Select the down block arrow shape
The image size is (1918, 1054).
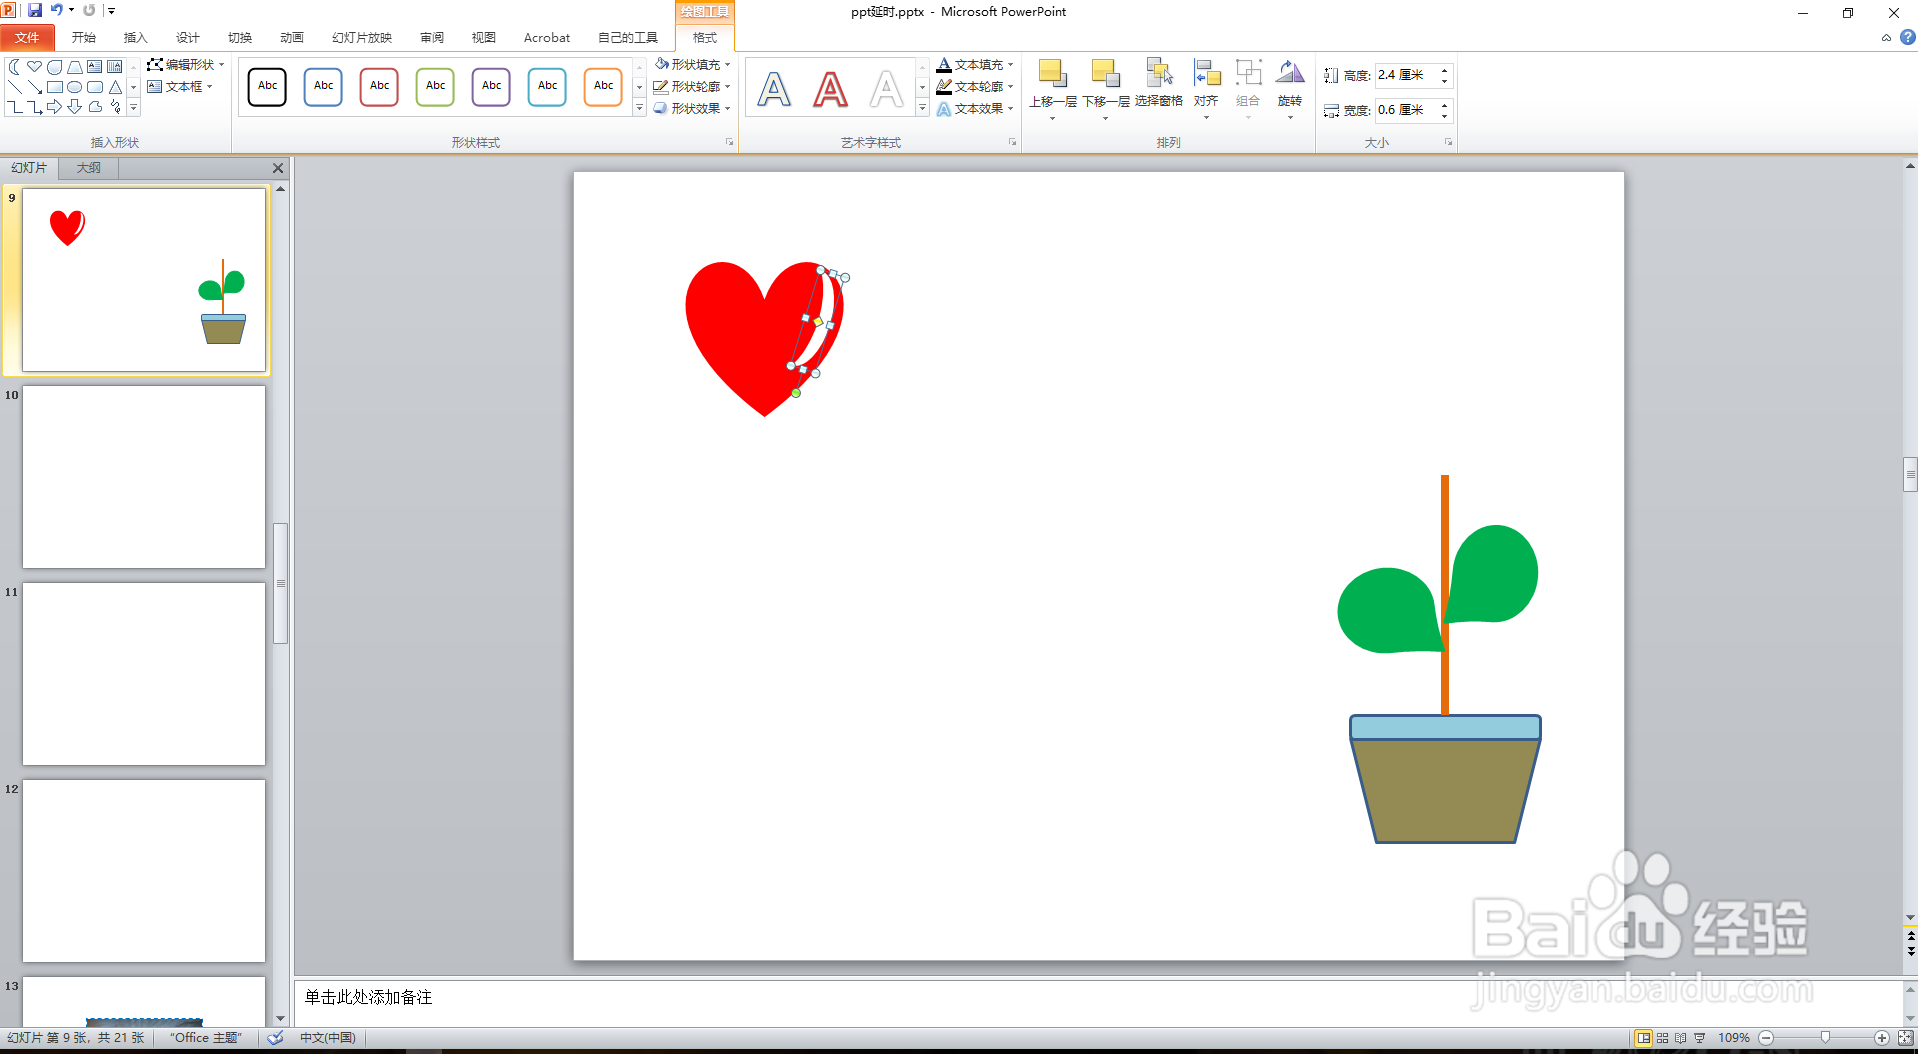(75, 106)
